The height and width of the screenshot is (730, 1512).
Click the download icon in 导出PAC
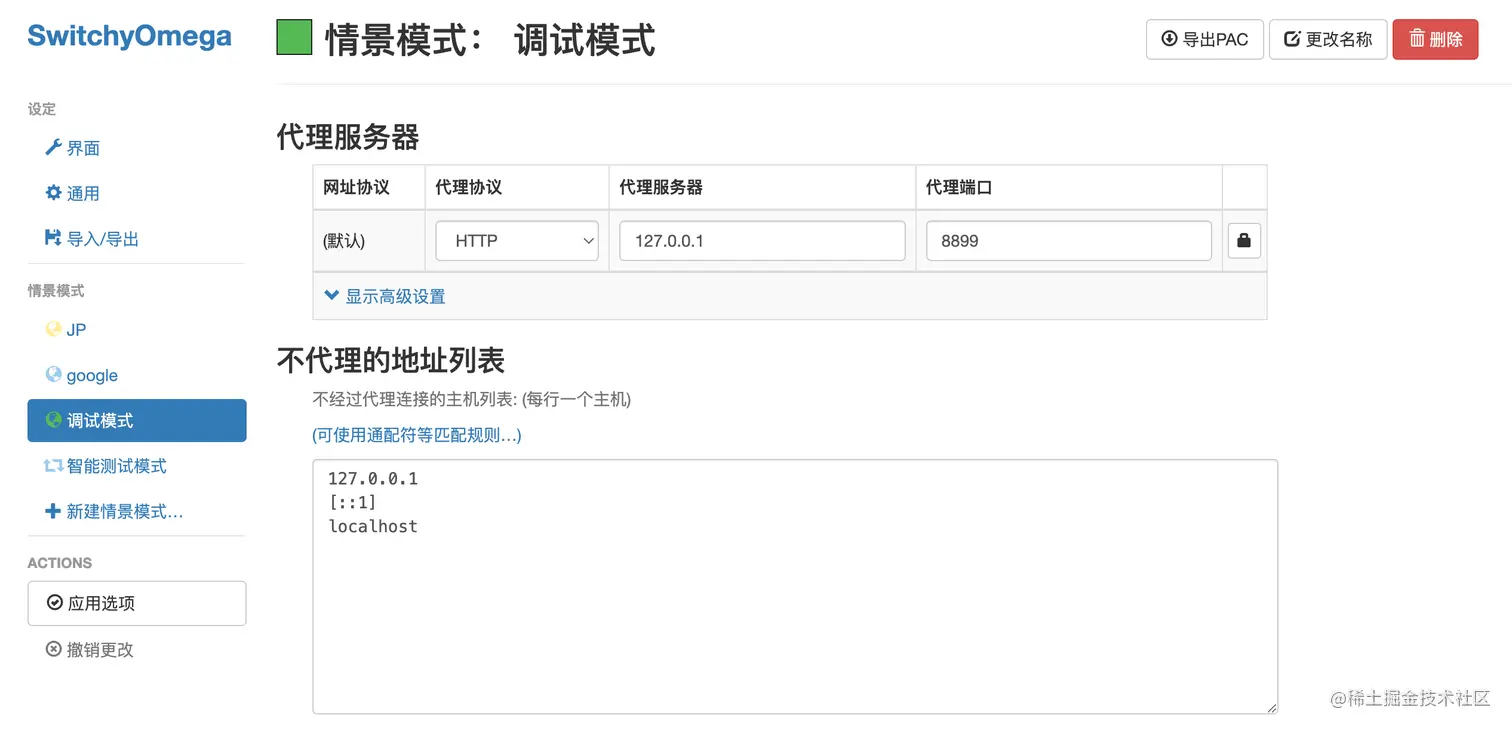1169,39
